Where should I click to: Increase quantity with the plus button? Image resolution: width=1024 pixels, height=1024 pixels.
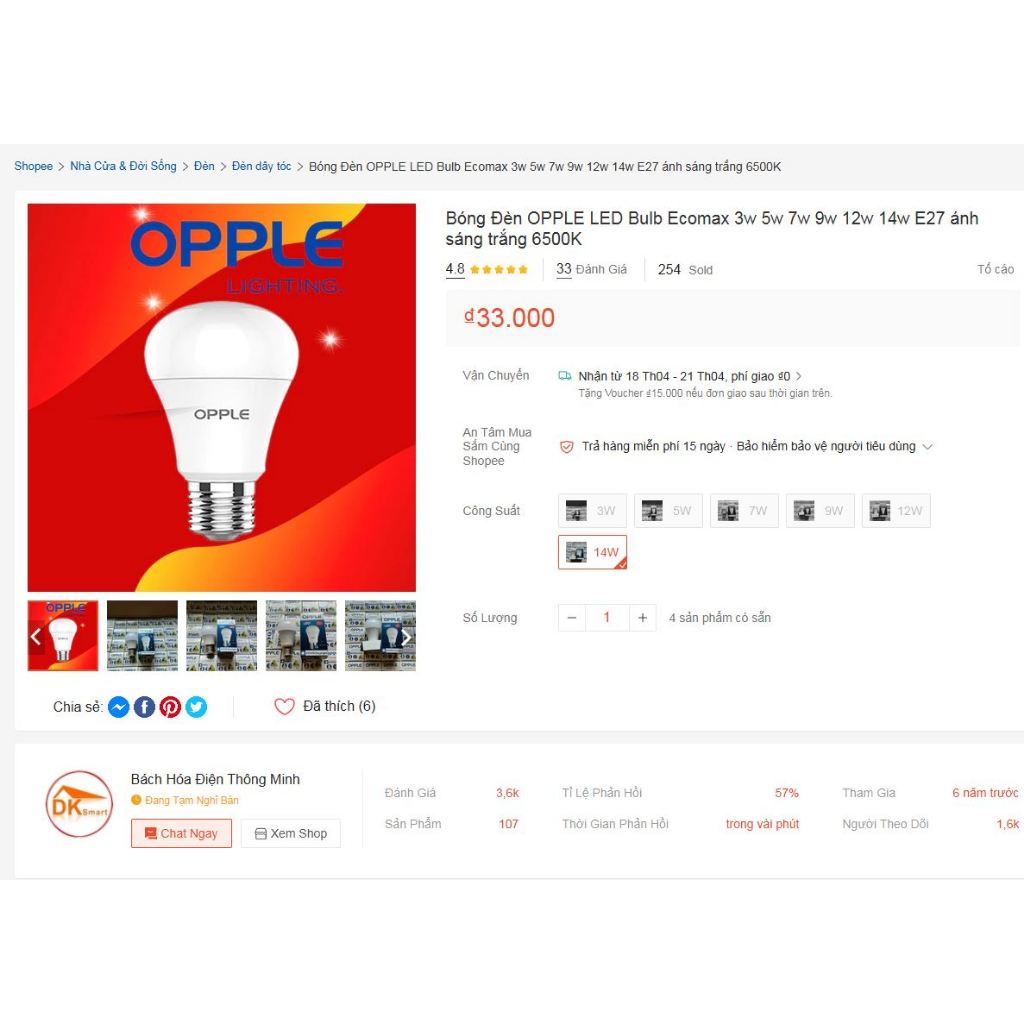pyautogui.click(x=643, y=618)
